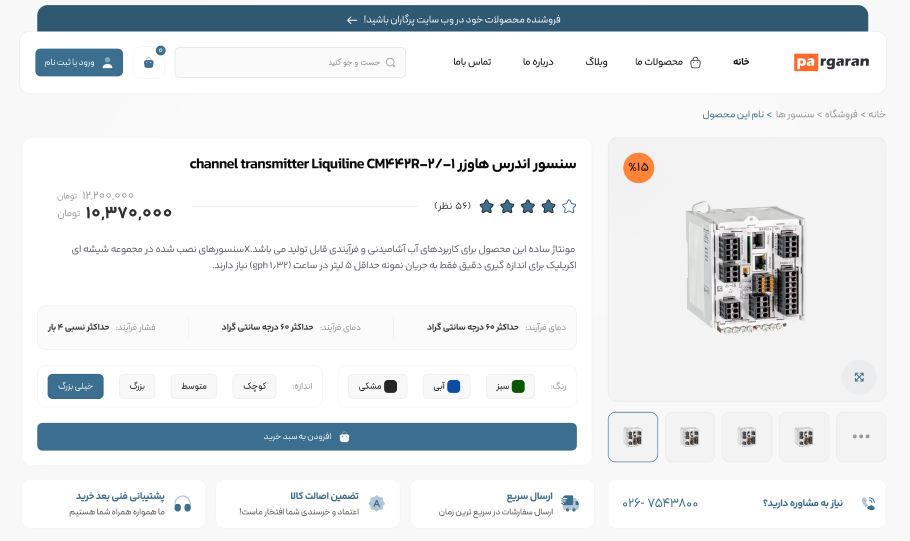
Task: Click the first filled rating star
Action: (487, 207)
